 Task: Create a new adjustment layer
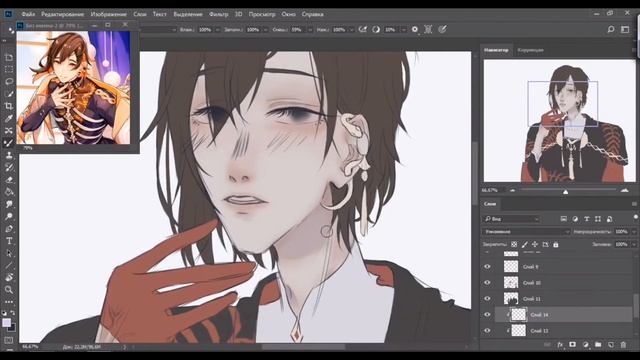(585, 345)
